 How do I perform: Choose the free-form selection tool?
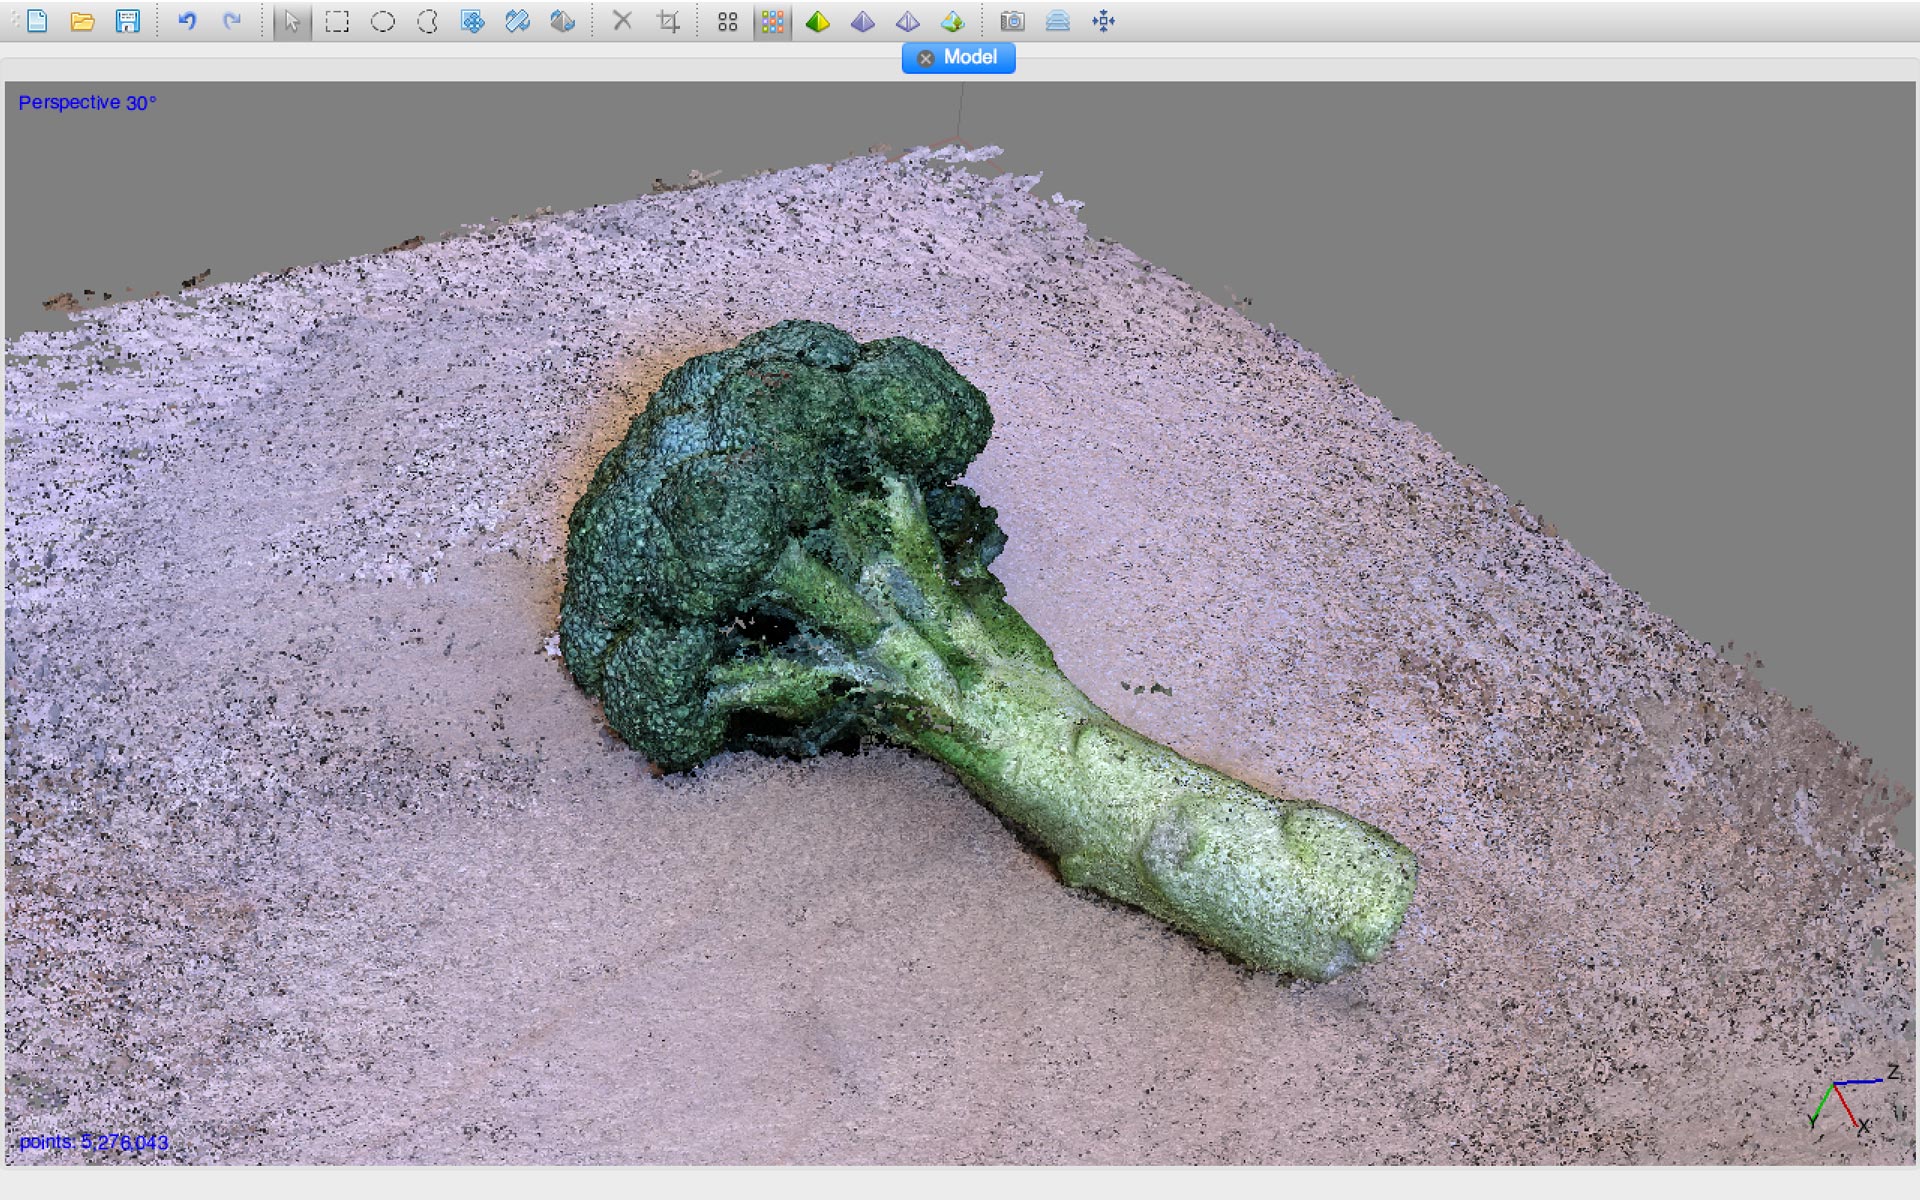click(x=427, y=21)
